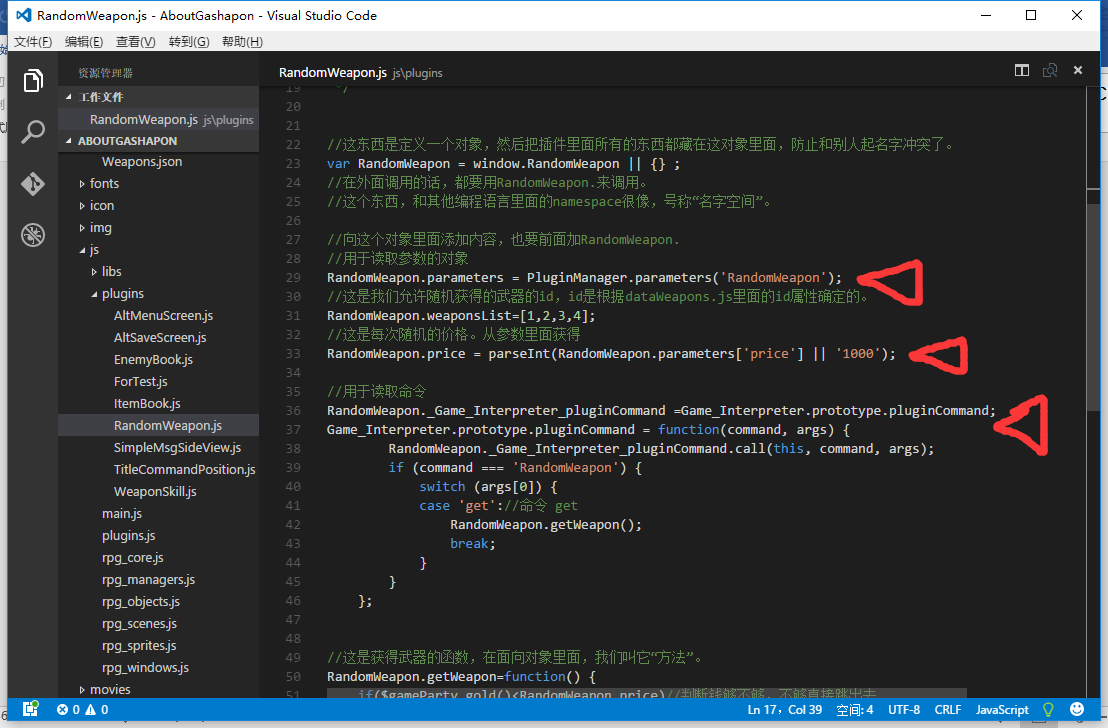Expand the movies folder
The height and width of the screenshot is (728, 1108).
[x=82, y=690]
